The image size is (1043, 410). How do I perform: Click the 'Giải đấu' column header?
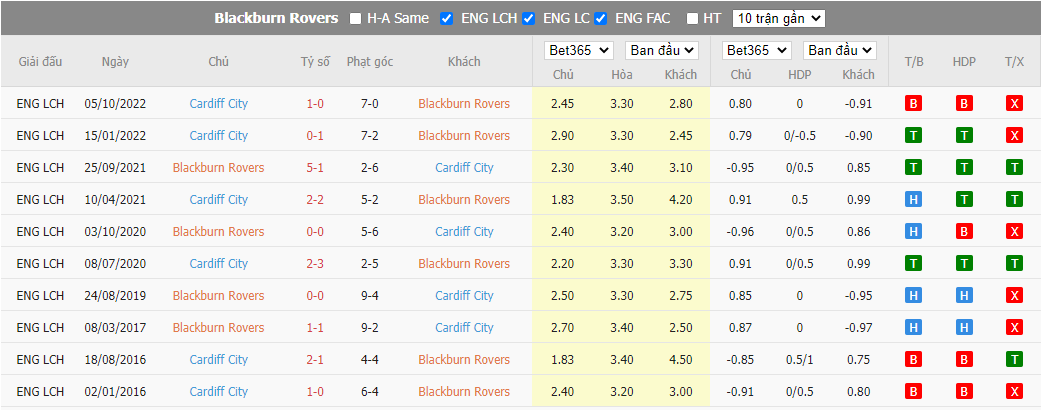[x=40, y=61]
